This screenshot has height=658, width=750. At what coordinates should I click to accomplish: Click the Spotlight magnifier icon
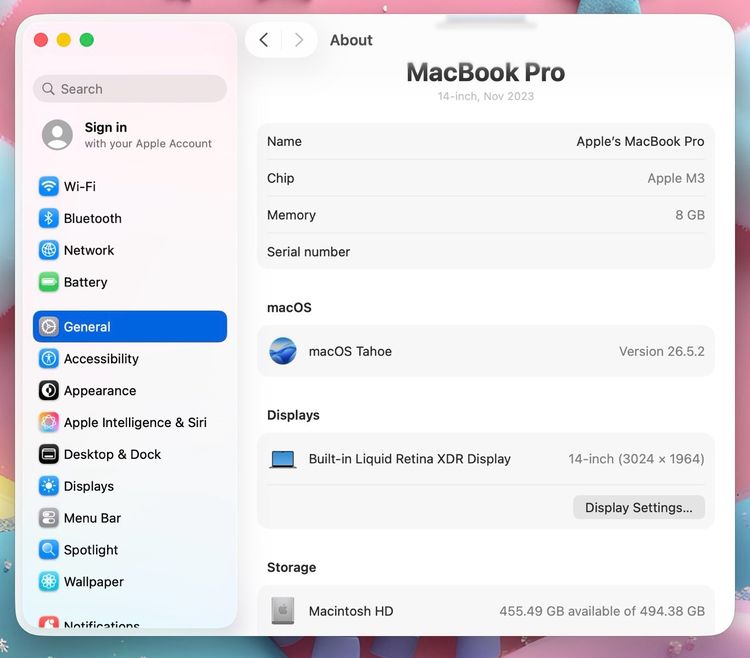click(x=48, y=550)
